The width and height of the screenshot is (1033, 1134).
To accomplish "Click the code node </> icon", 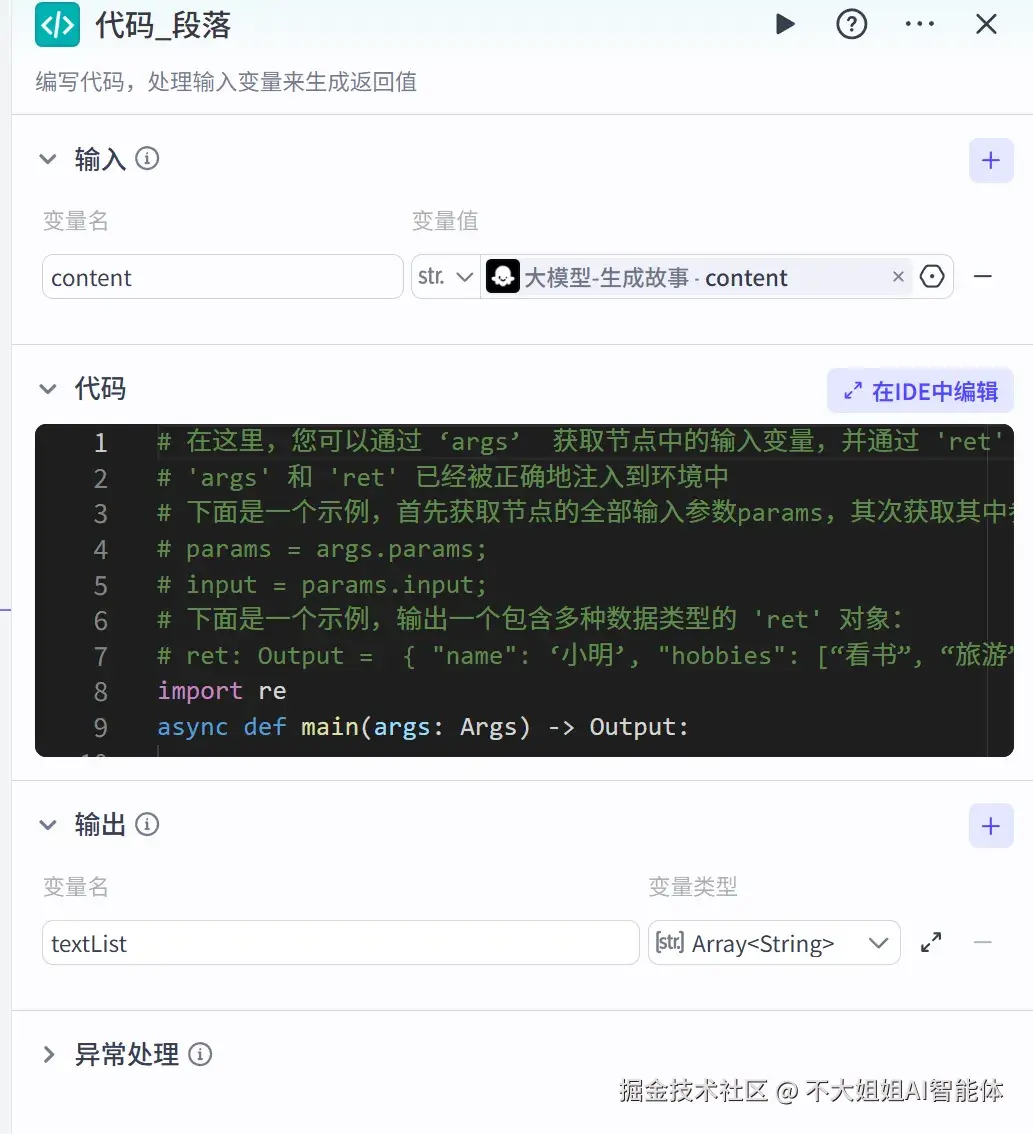I will tap(55, 25).
